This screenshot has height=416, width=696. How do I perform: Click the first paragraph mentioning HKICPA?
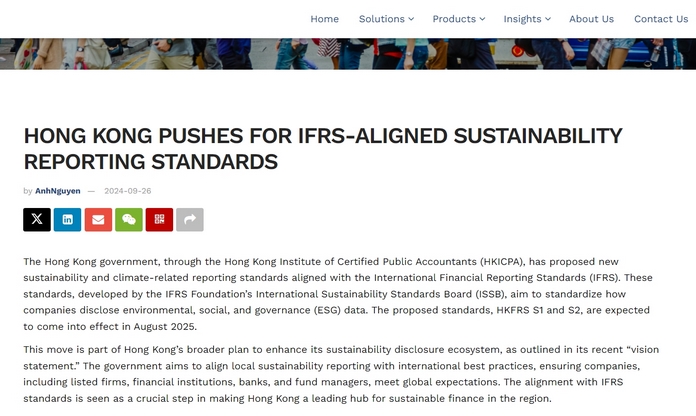coord(340,293)
